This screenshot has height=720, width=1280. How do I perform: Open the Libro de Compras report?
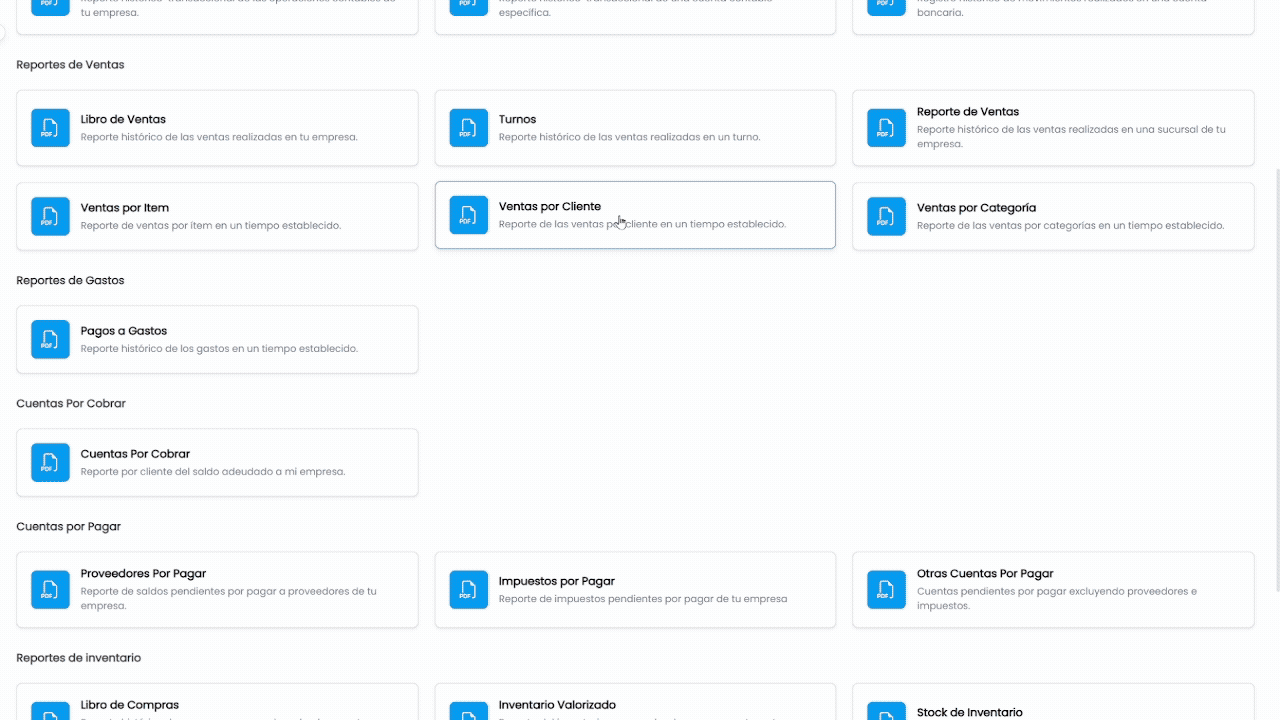click(x=217, y=702)
